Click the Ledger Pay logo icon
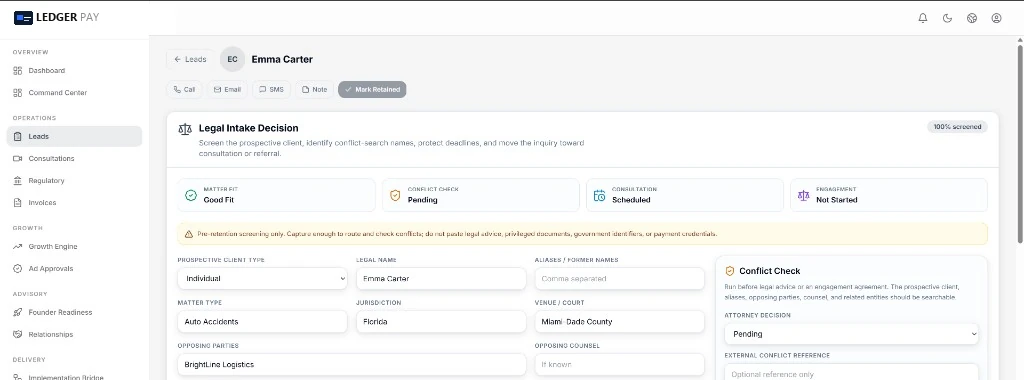This screenshot has width=1024, height=380. [x=24, y=18]
